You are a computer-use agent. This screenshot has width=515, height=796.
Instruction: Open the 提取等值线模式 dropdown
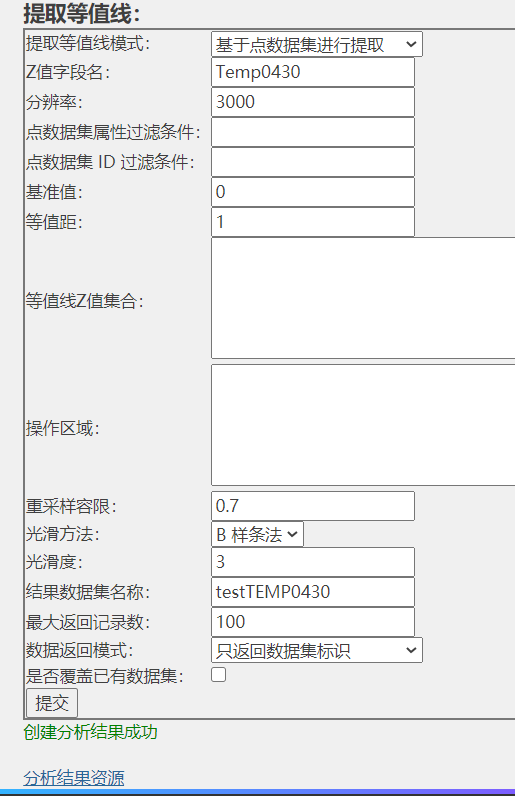[316, 44]
